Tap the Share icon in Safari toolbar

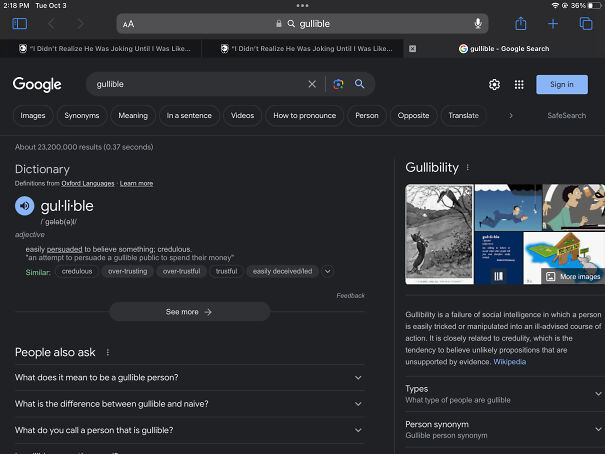click(x=520, y=23)
